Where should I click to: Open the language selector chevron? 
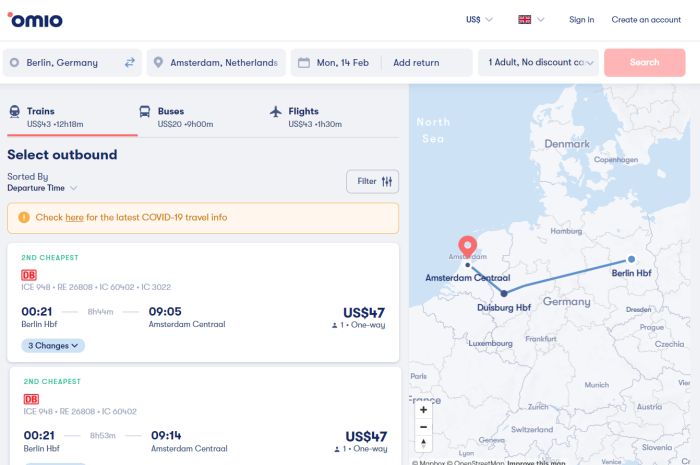click(x=541, y=20)
